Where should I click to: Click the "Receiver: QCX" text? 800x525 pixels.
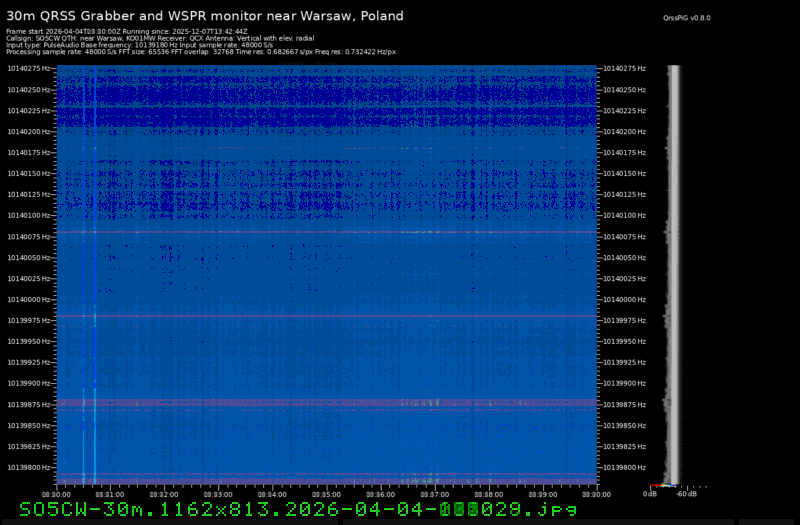click(x=180, y=38)
